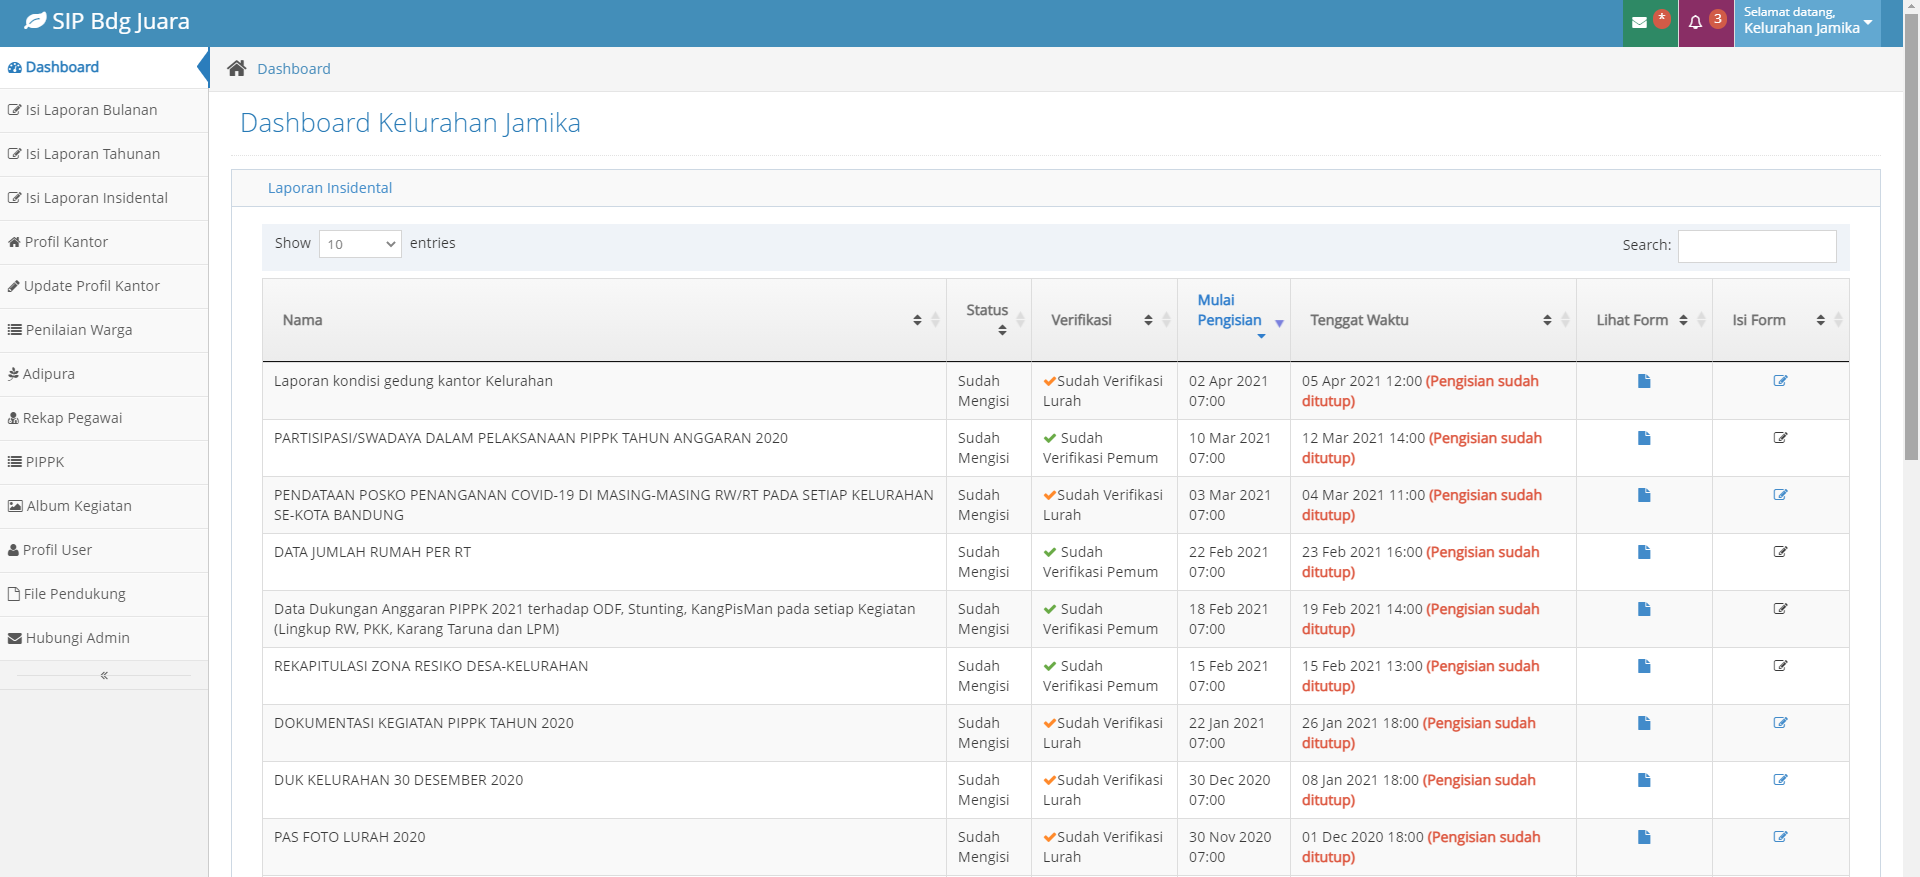Open Isi Form for Data Dukungan Anggaran row
Viewport: 1920px width, 877px height.
1780,609
